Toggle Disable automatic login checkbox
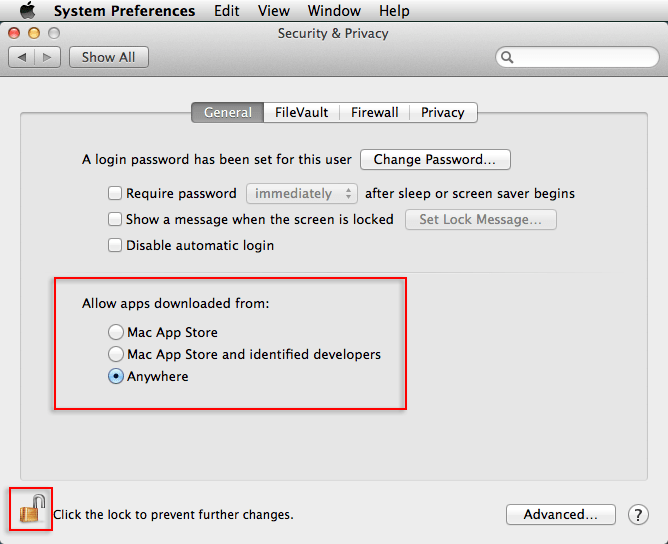 (115, 245)
